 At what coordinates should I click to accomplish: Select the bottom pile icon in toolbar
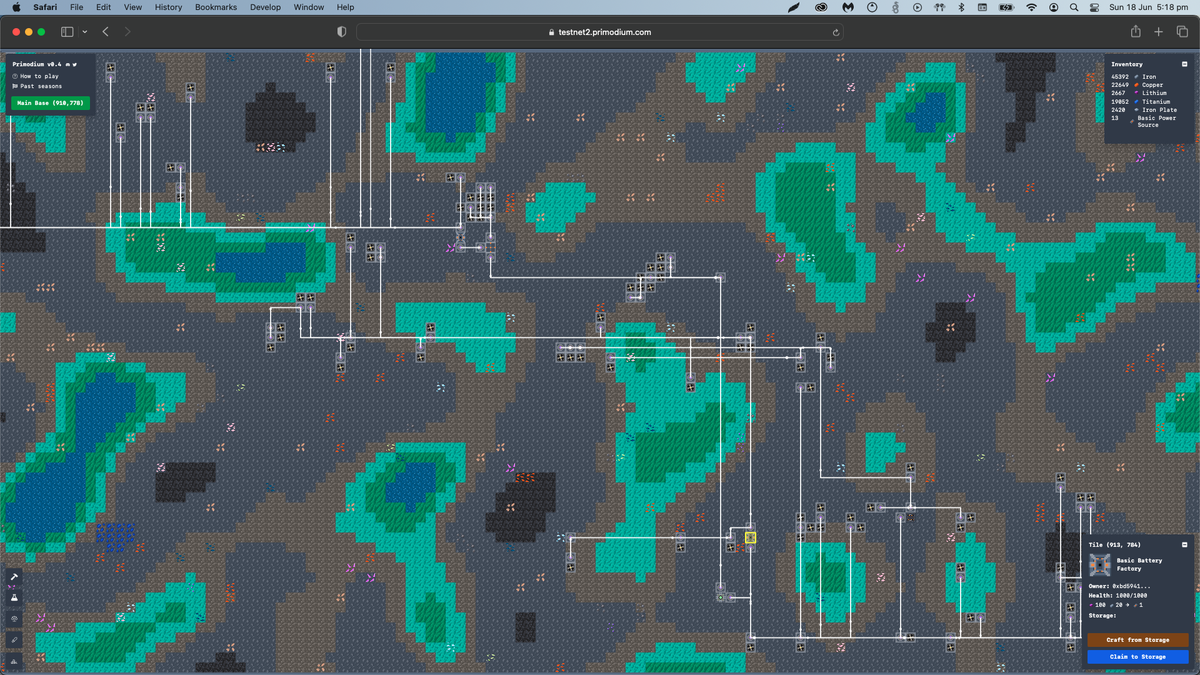tap(14, 661)
